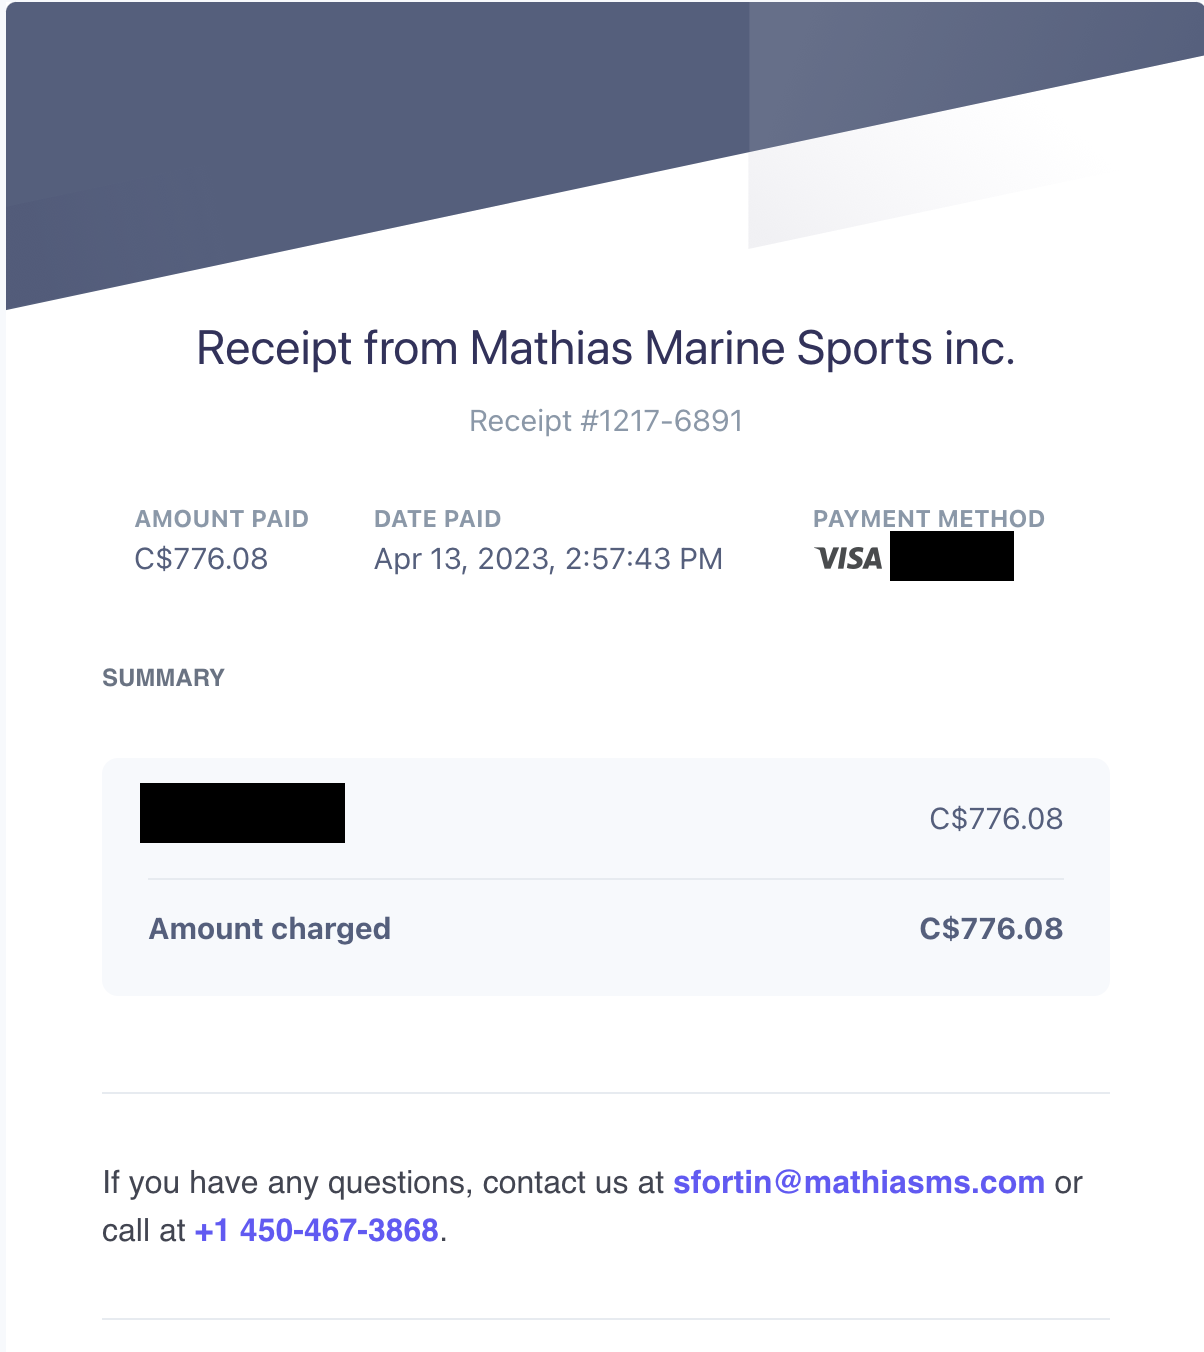This screenshot has width=1204, height=1352.
Task: Select the receipt title heading
Action: 606,348
